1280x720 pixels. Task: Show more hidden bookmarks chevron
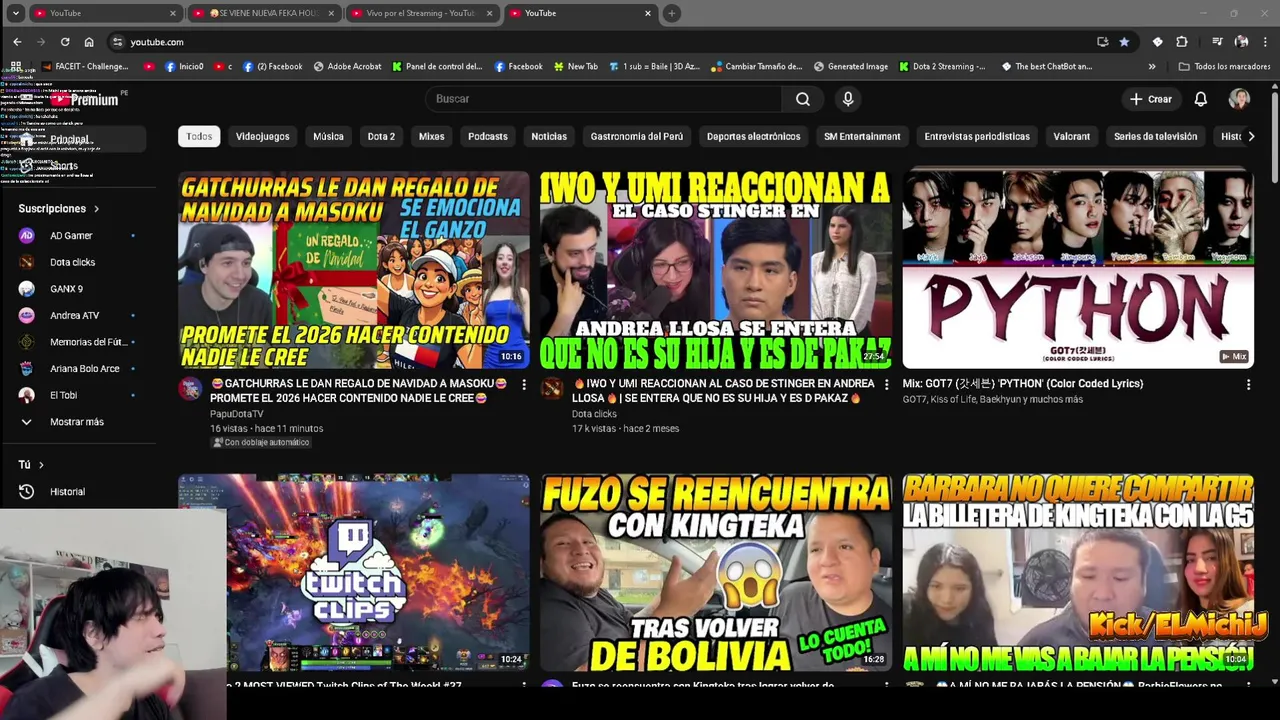click(x=1152, y=66)
